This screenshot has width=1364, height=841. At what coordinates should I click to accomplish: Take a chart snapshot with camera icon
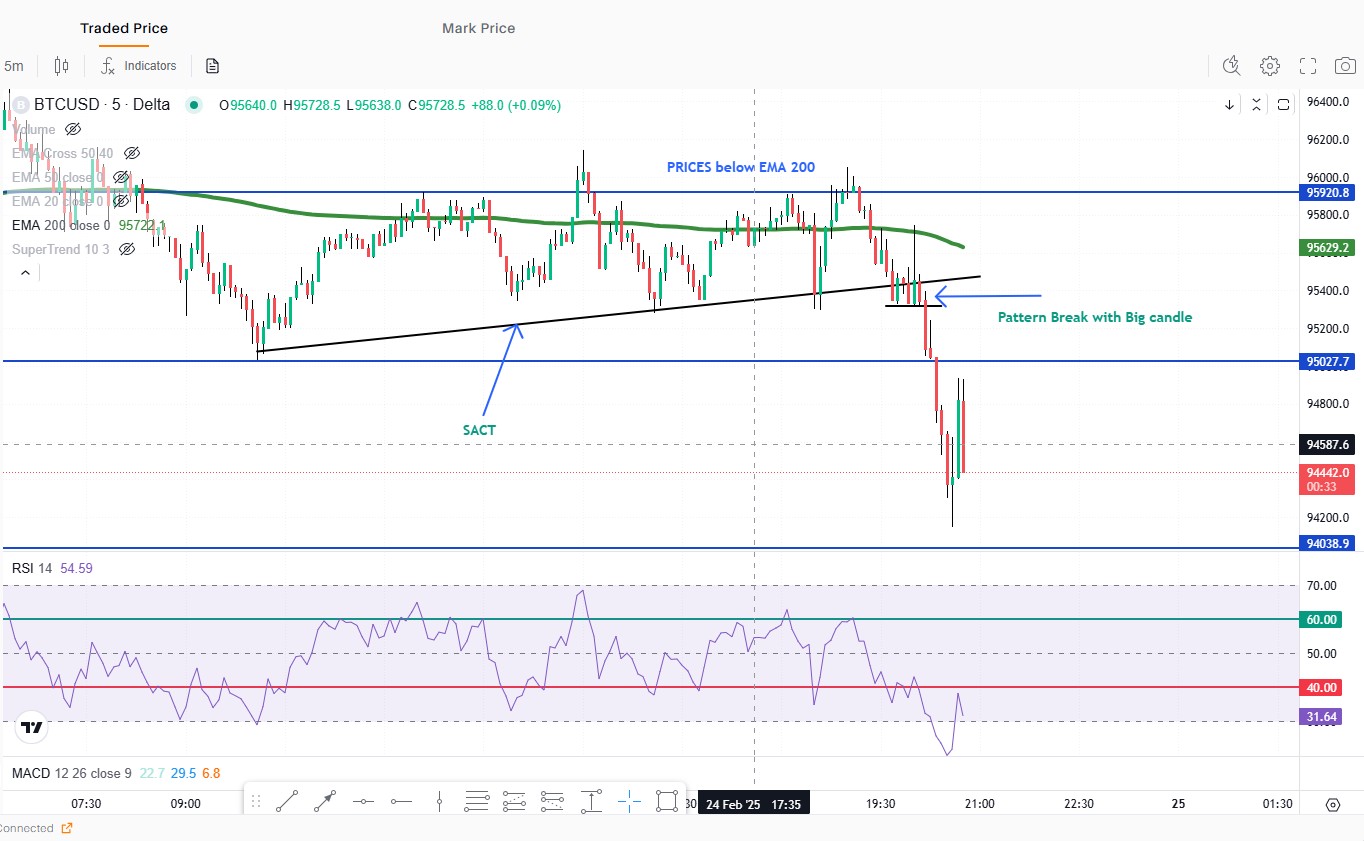pyautogui.click(x=1345, y=66)
